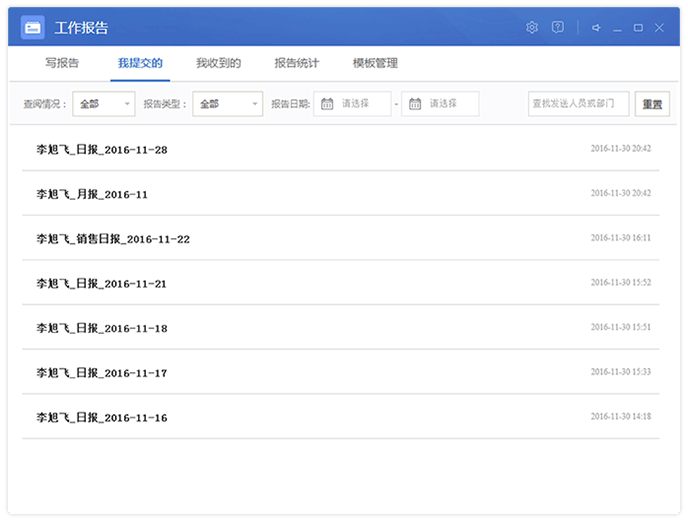The image size is (688, 522).
Task: Switch to the 报告统计 tab
Action: pos(297,63)
